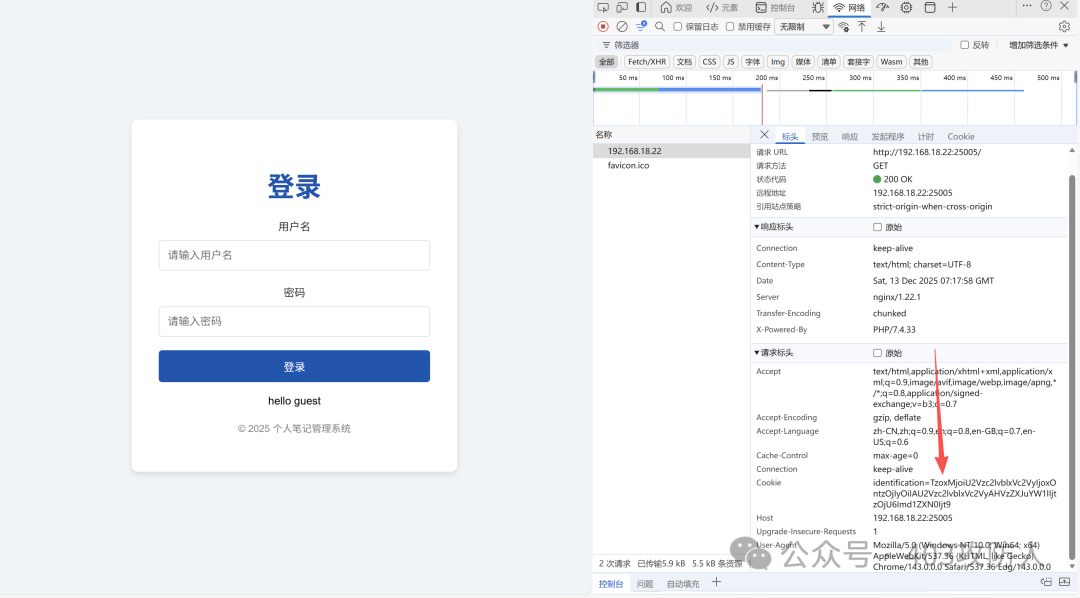1080x598 pixels.
Task: Stop recording network log red button
Action: (603, 26)
